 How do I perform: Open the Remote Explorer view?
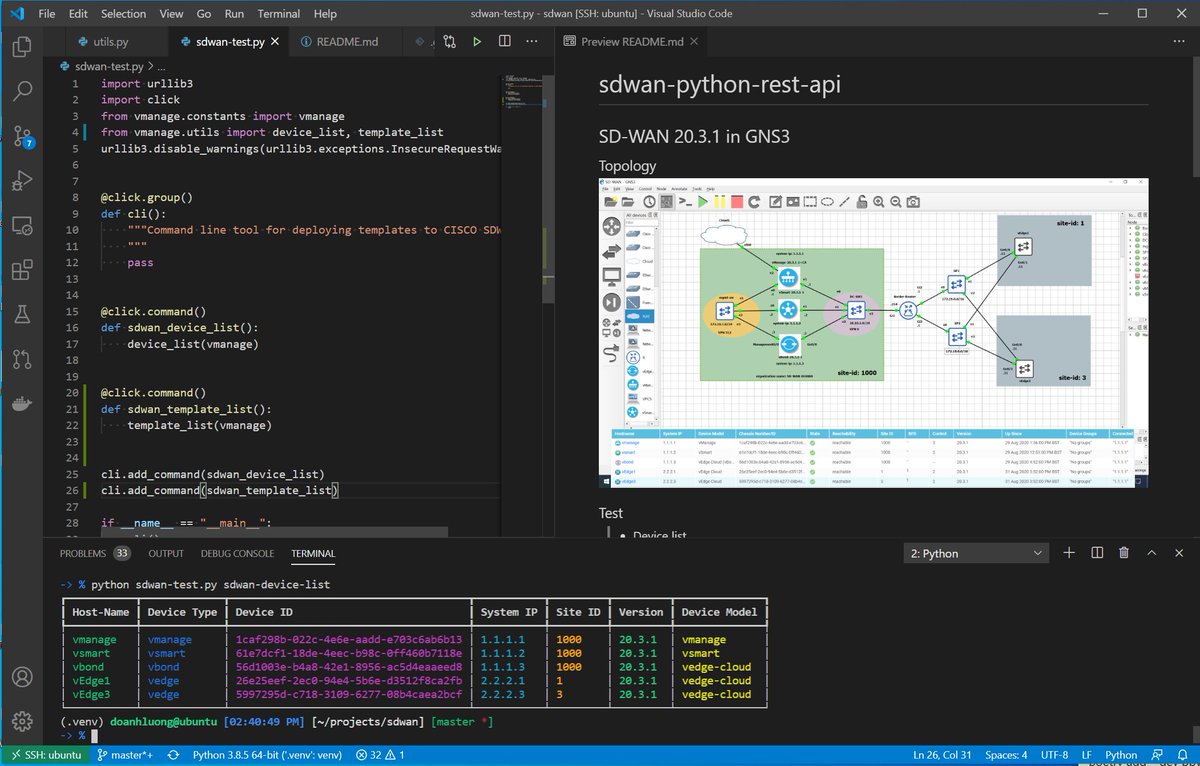tap(22, 226)
